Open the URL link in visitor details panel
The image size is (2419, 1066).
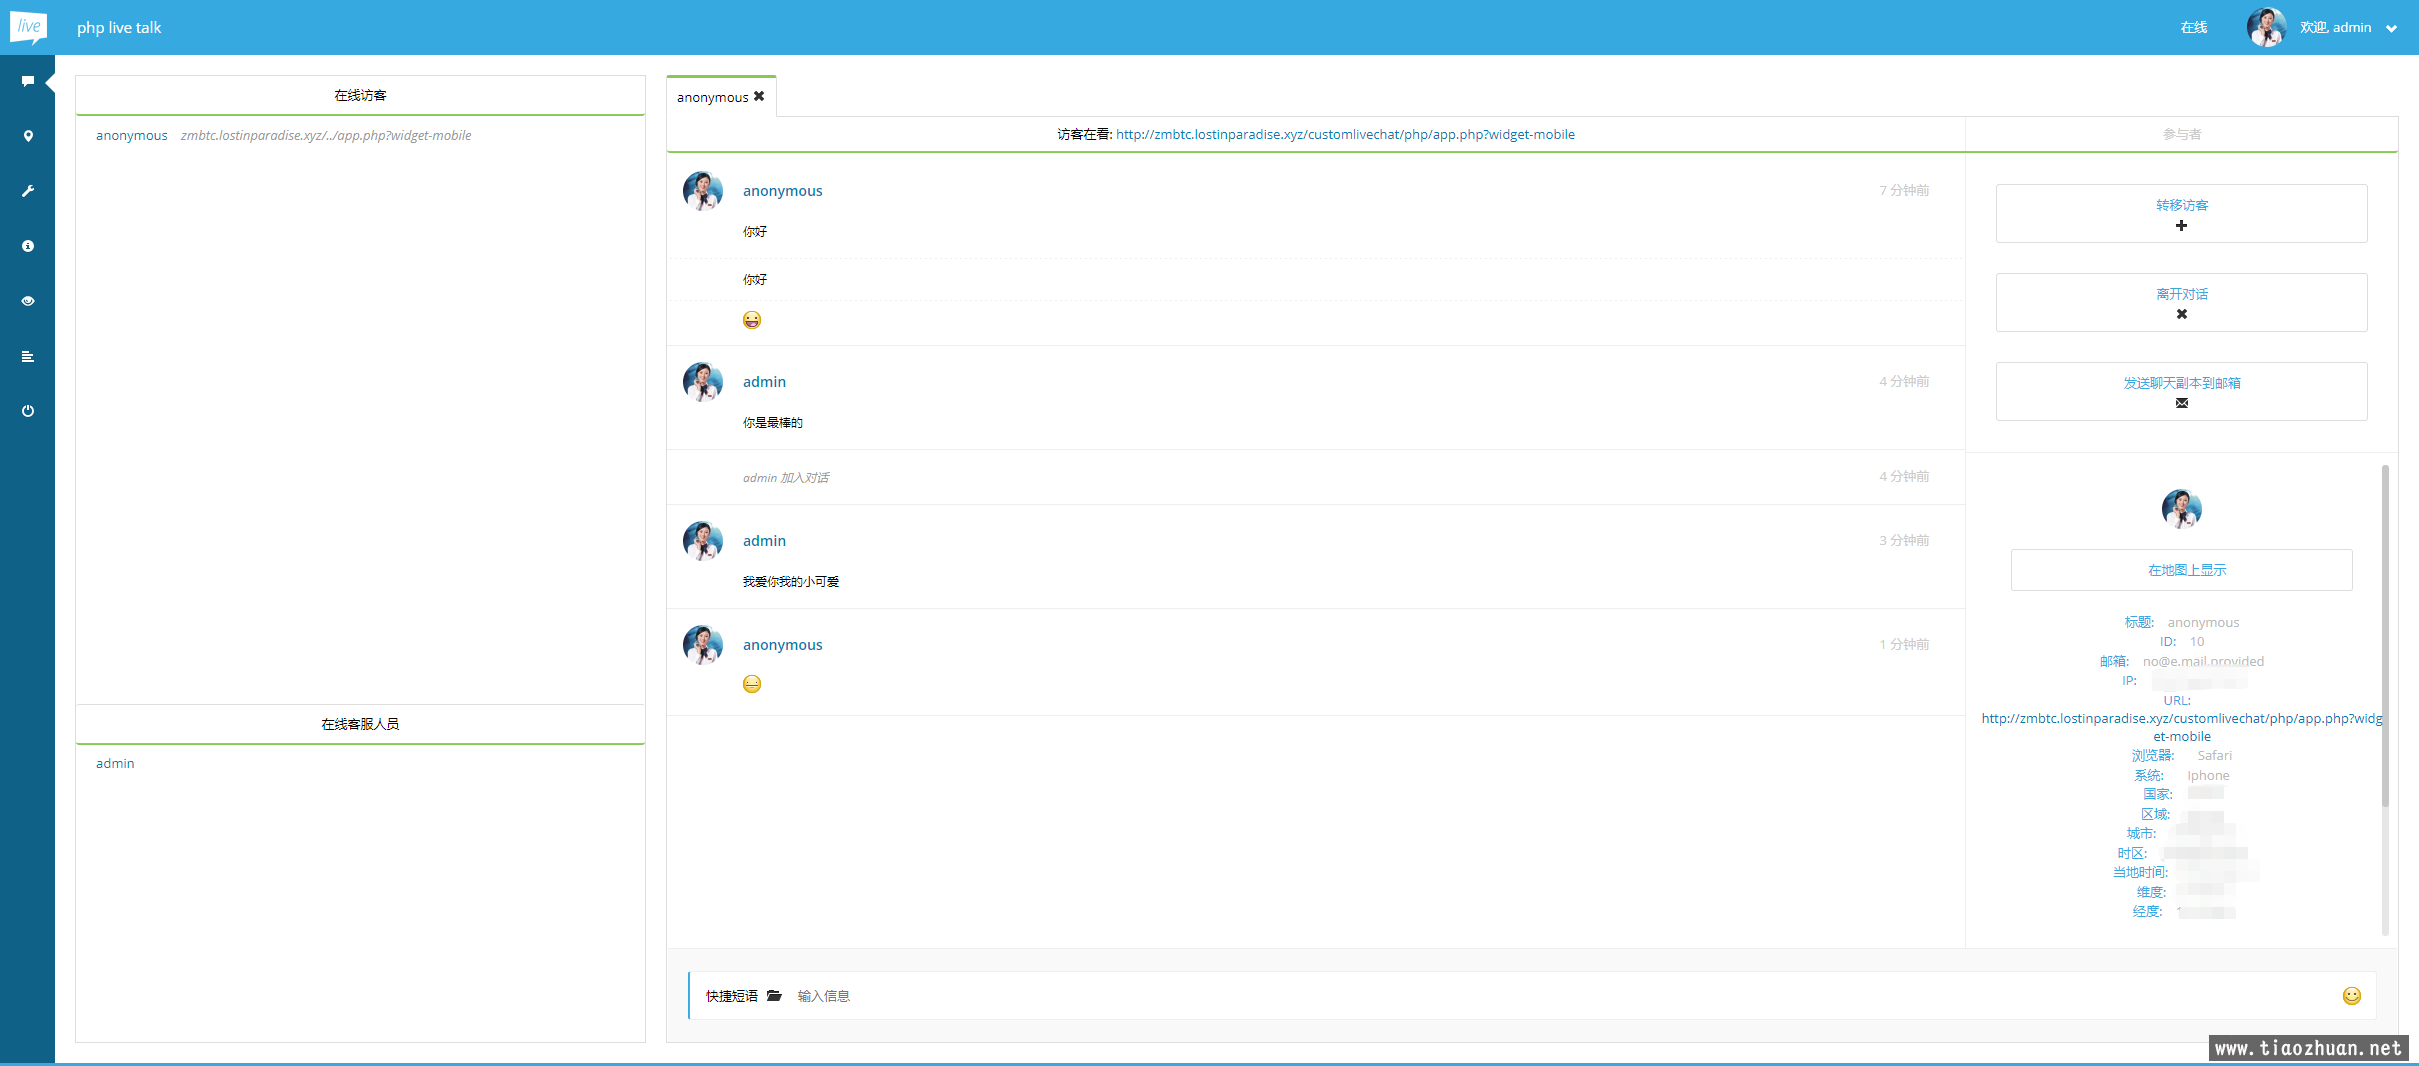[x=2181, y=727]
